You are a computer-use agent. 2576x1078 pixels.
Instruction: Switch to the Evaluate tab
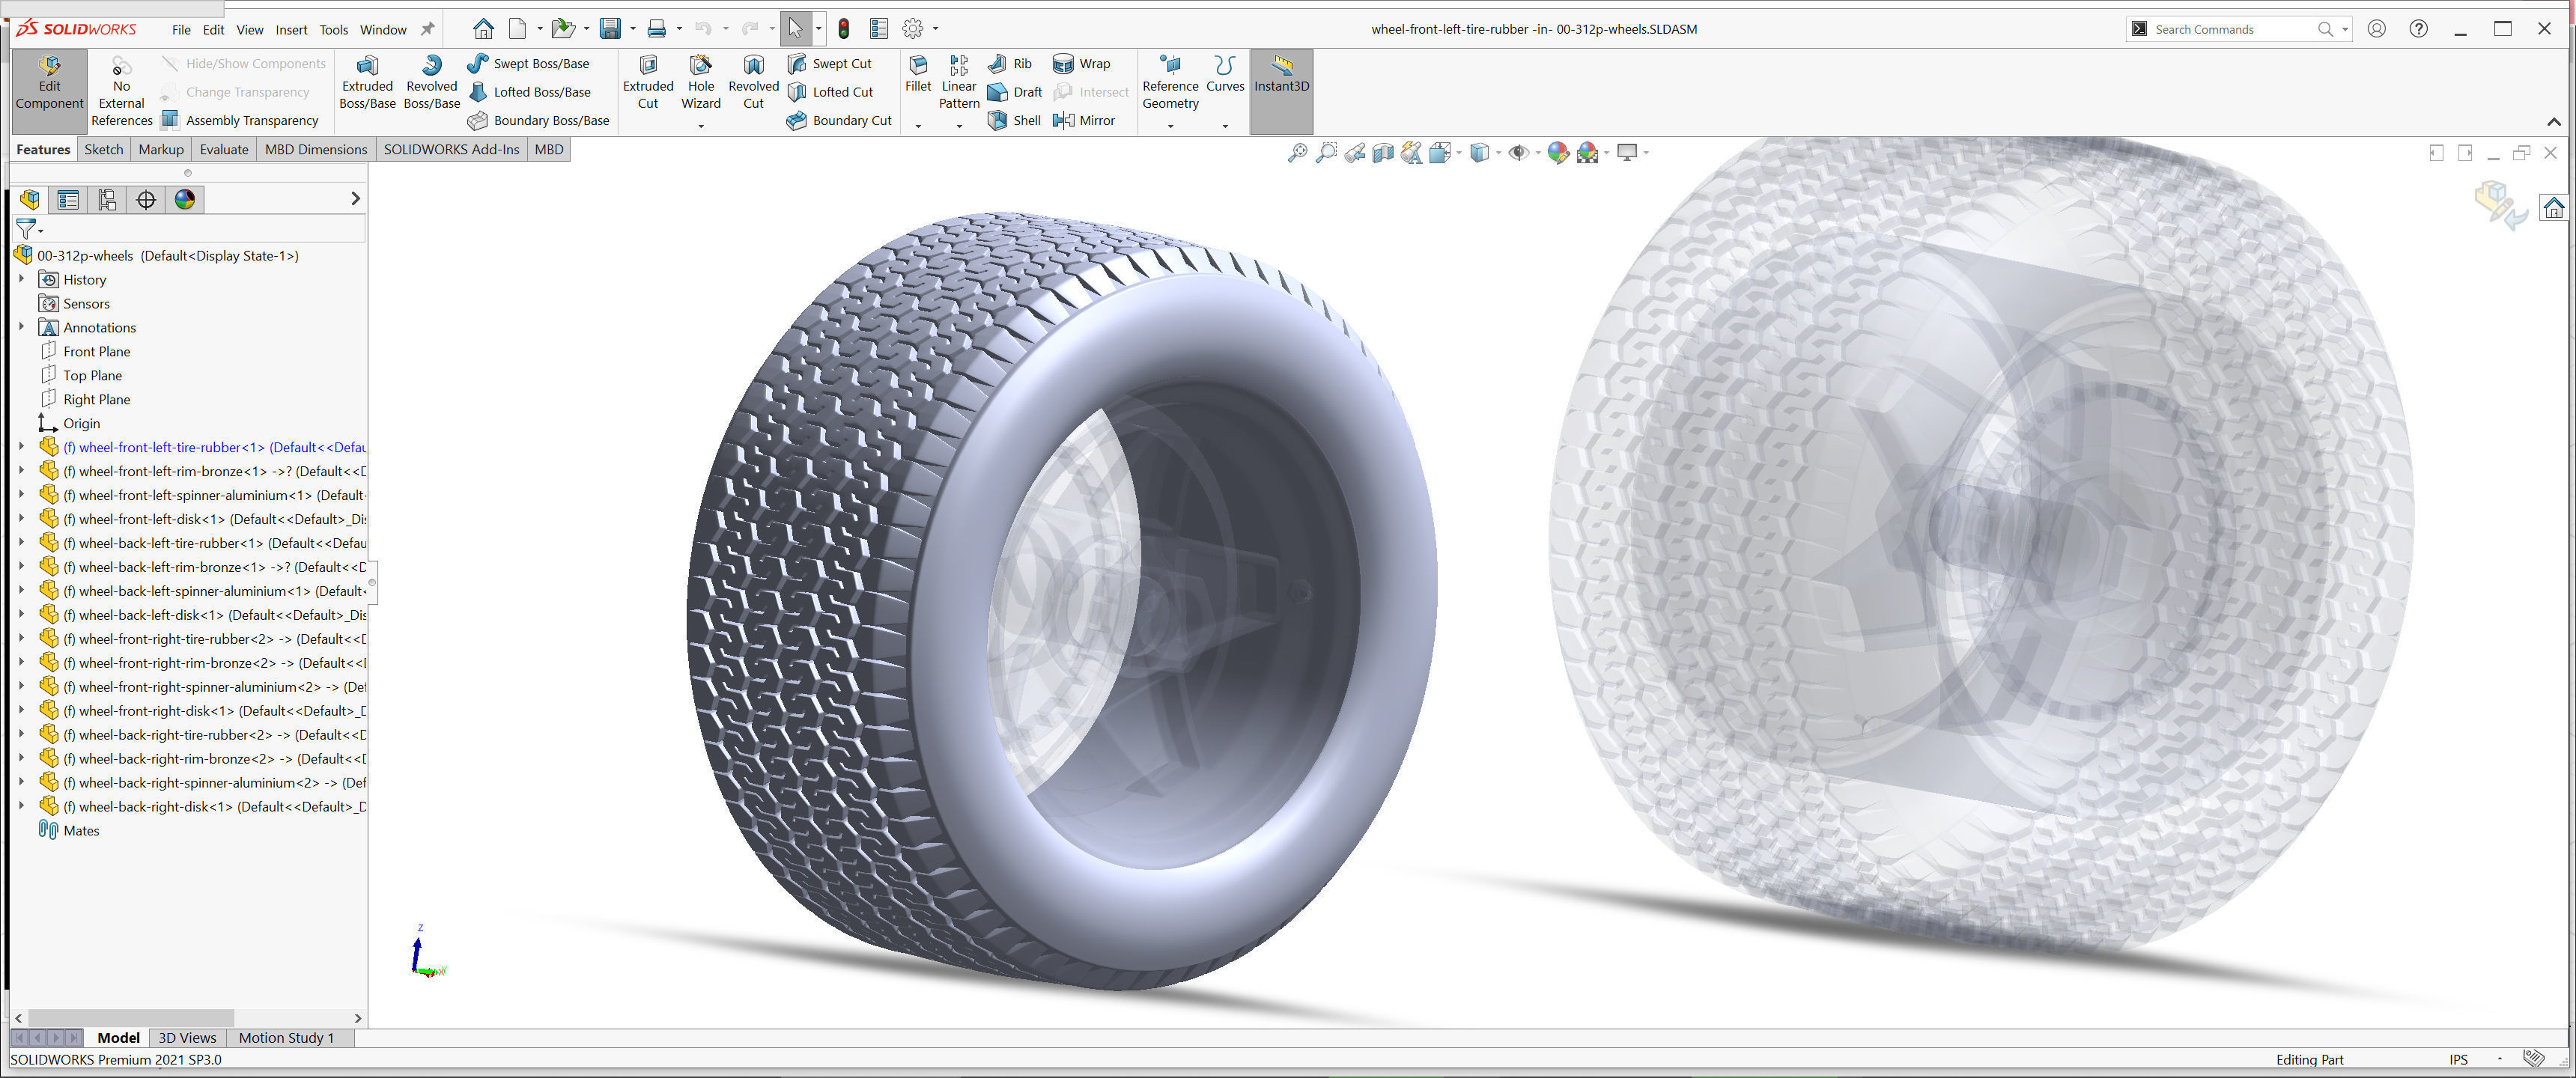223,149
